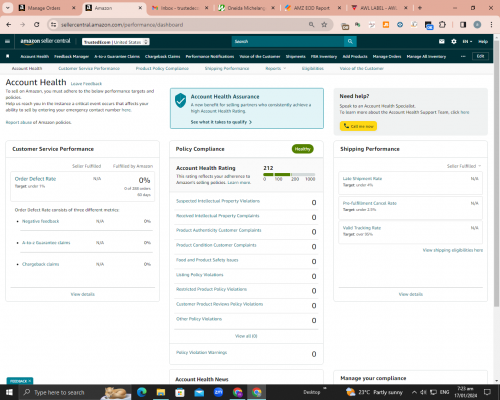Open Microsoft Store from the taskbar

(180, 392)
